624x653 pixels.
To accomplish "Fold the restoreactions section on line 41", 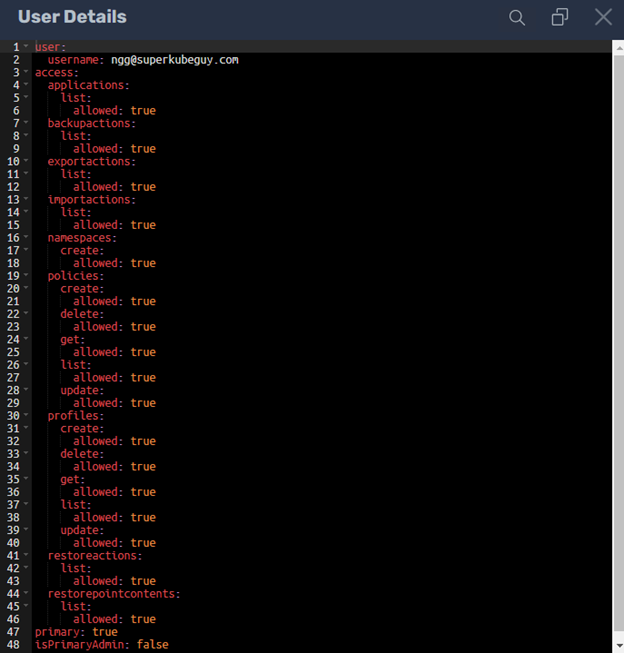I will pyautogui.click(x=26, y=554).
